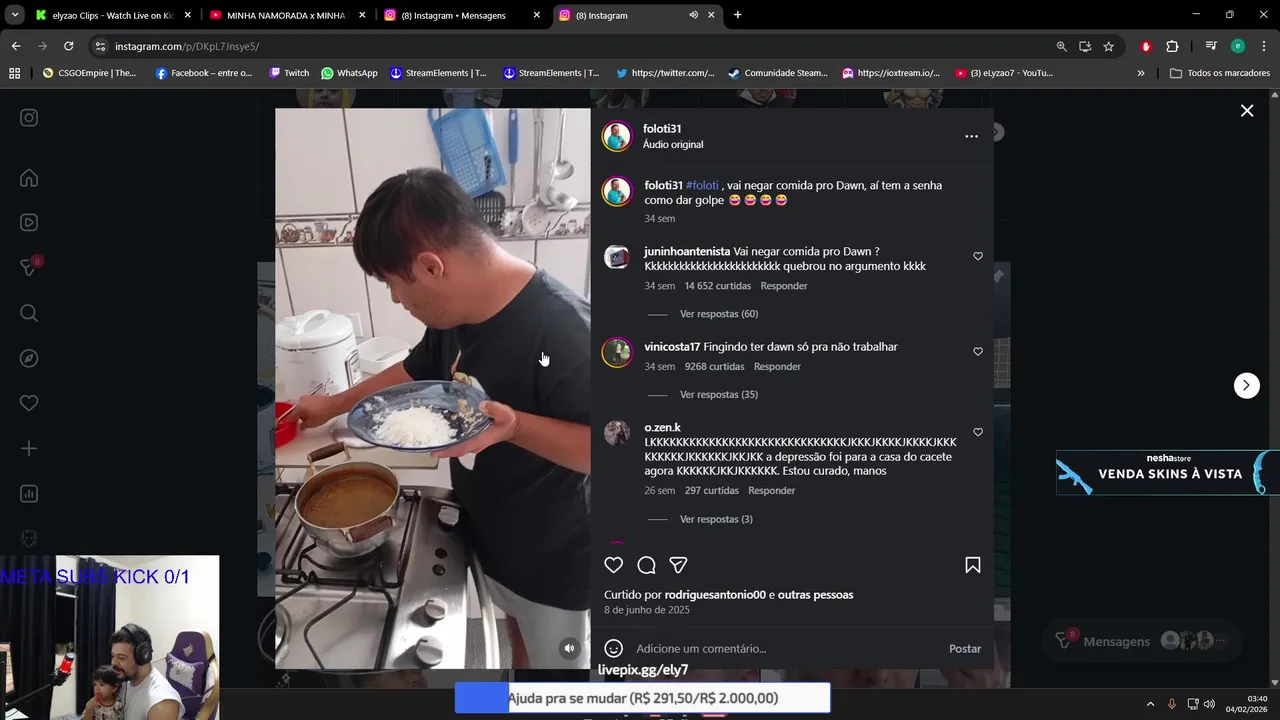This screenshot has width=1280, height=720.
Task: Expand Ver respostas (60) replies
Action: click(719, 314)
